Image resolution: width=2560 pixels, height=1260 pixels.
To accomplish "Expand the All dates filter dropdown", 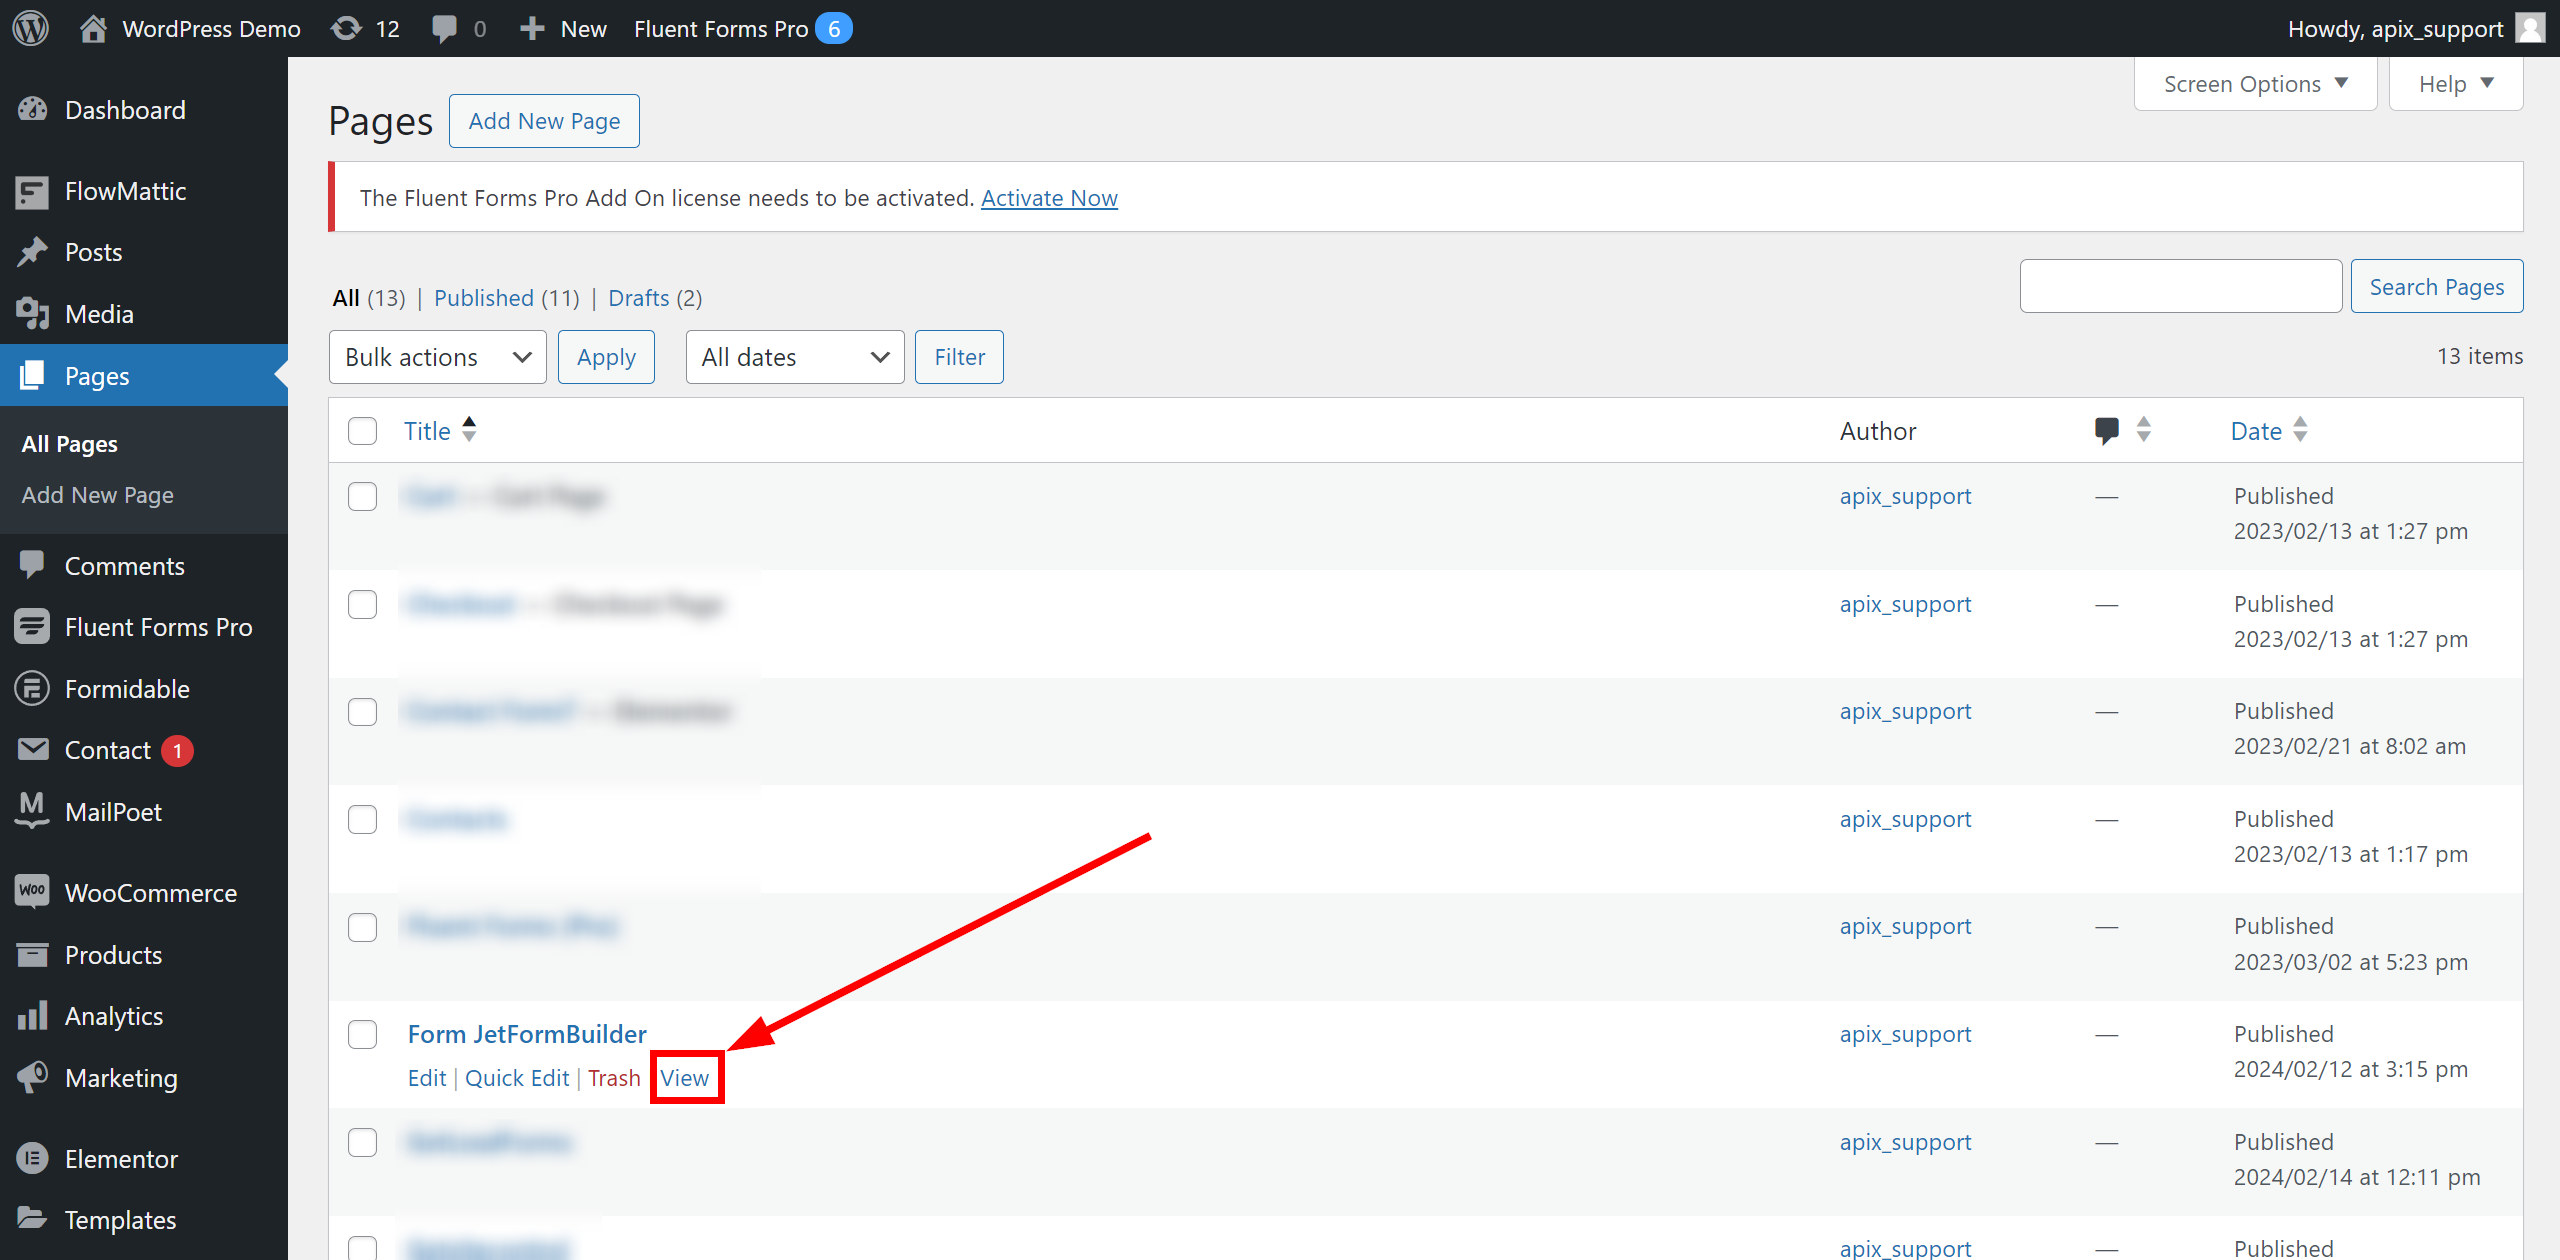I will coord(792,356).
